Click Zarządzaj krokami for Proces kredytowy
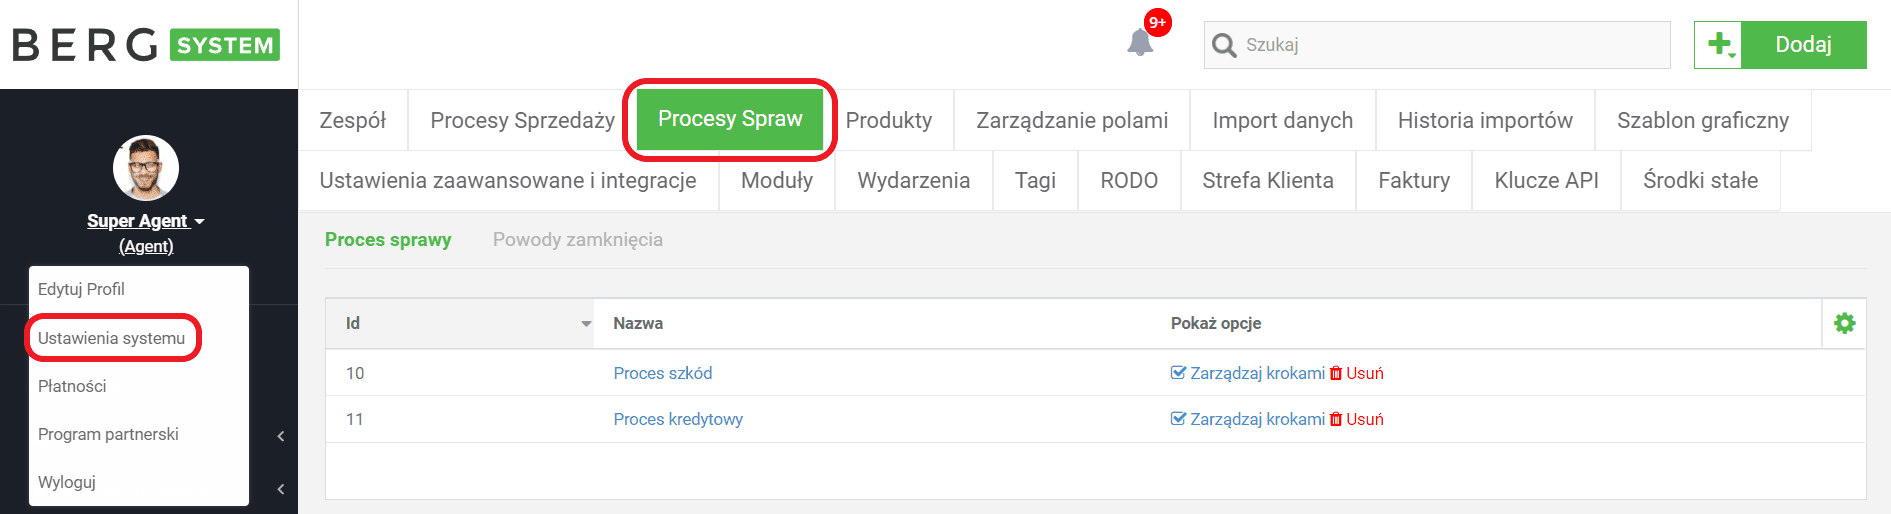Screen dimensions: 1891x514 point(1248,419)
